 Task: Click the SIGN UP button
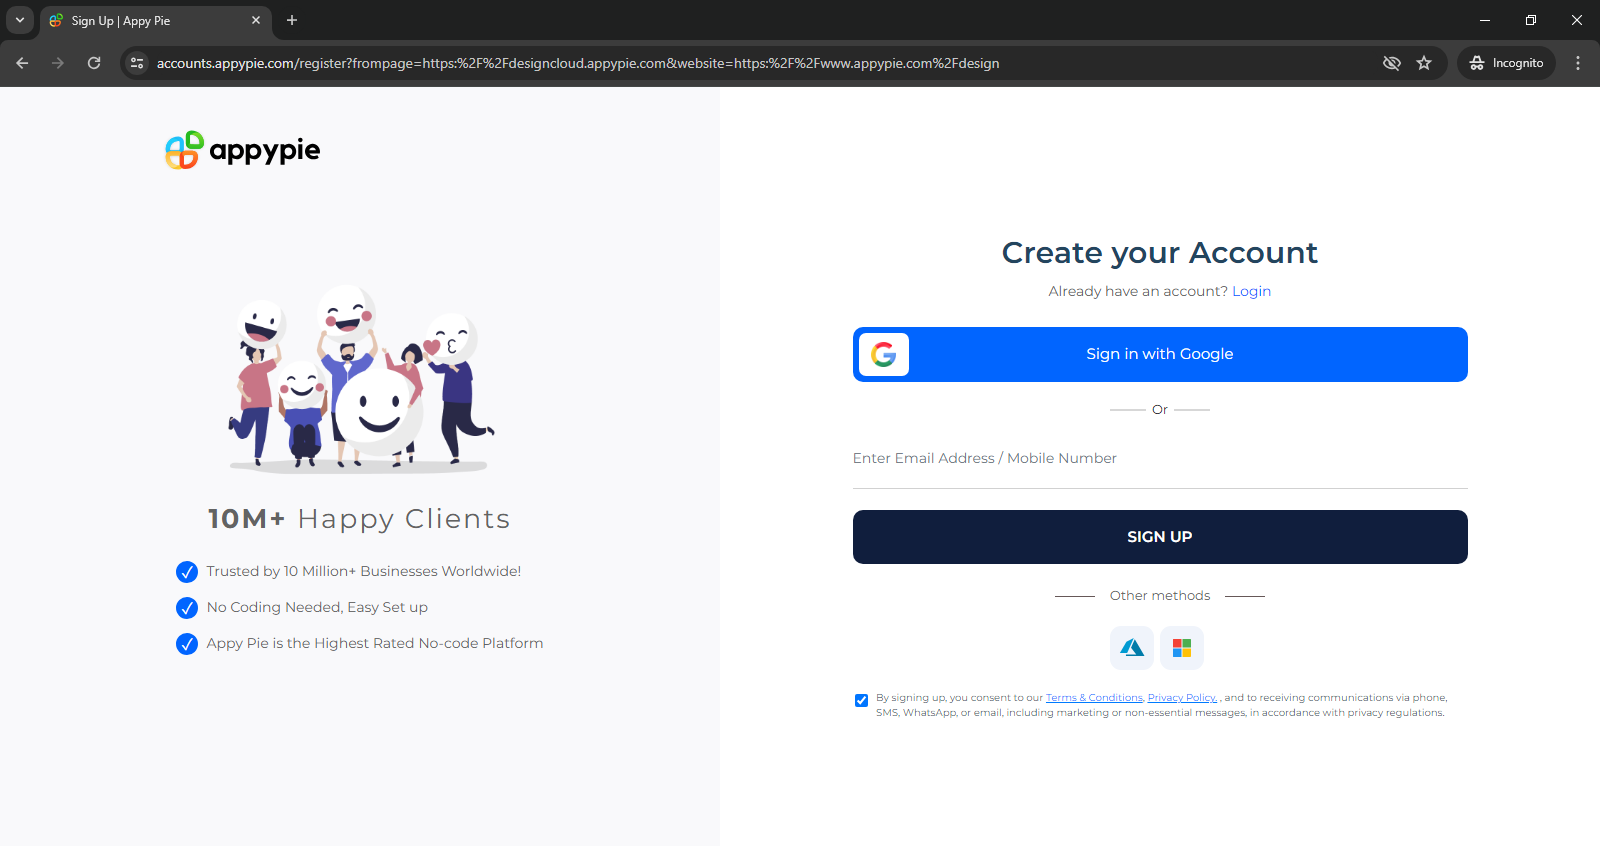pyautogui.click(x=1160, y=537)
